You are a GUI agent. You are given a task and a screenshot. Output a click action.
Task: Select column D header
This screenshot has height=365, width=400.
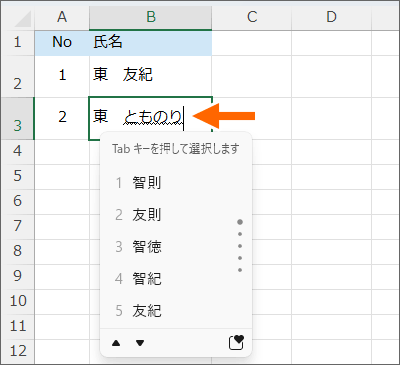(x=331, y=17)
